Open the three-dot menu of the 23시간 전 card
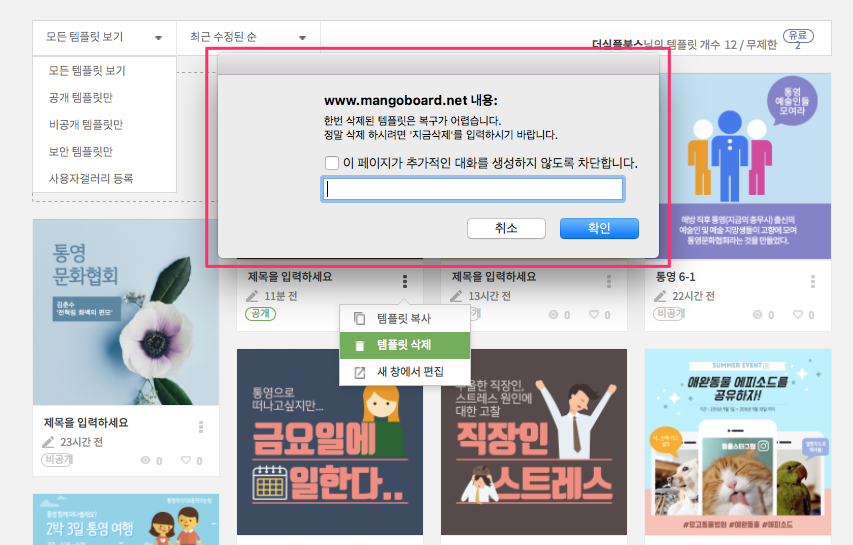The width and height of the screenshot is (853, 545). pyautogui.click(x=201, y=427)
